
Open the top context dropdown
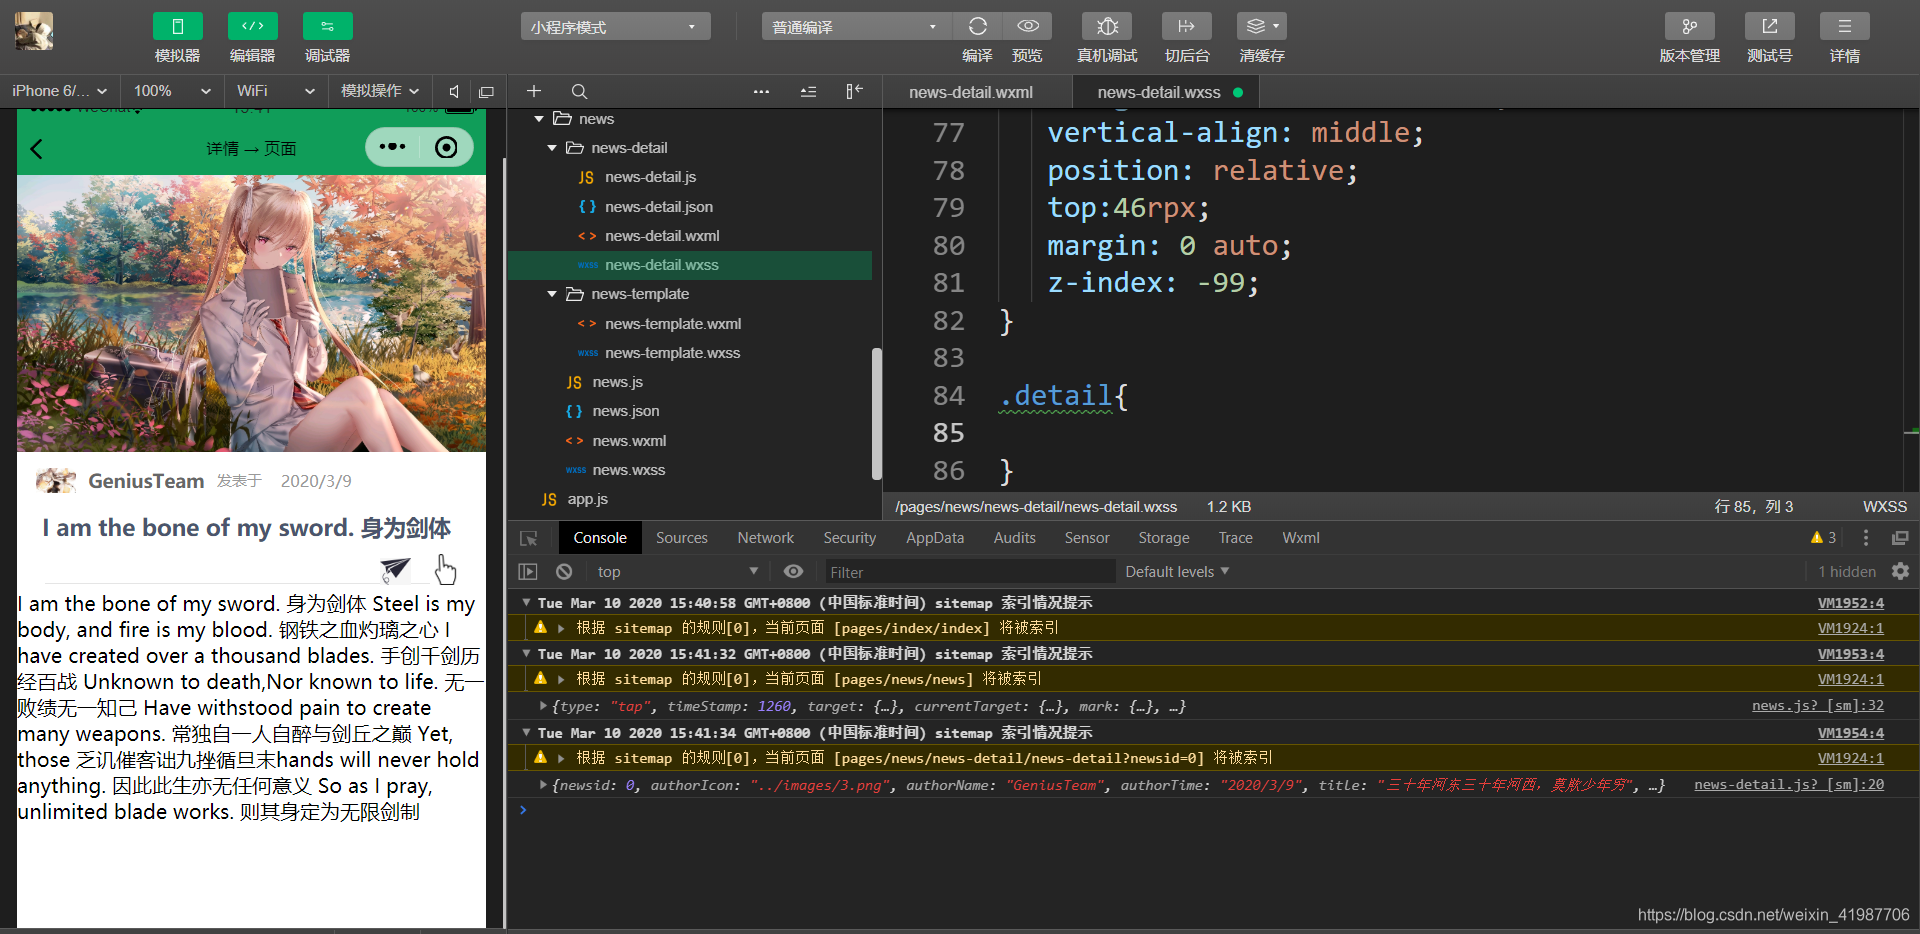pyautogui.click(x=678, y=572)
